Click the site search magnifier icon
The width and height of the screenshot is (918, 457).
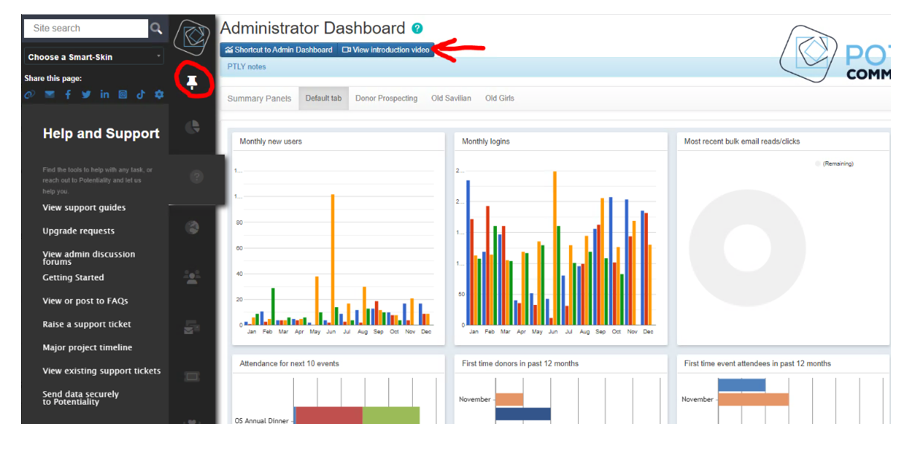click(x=156, y=29)
